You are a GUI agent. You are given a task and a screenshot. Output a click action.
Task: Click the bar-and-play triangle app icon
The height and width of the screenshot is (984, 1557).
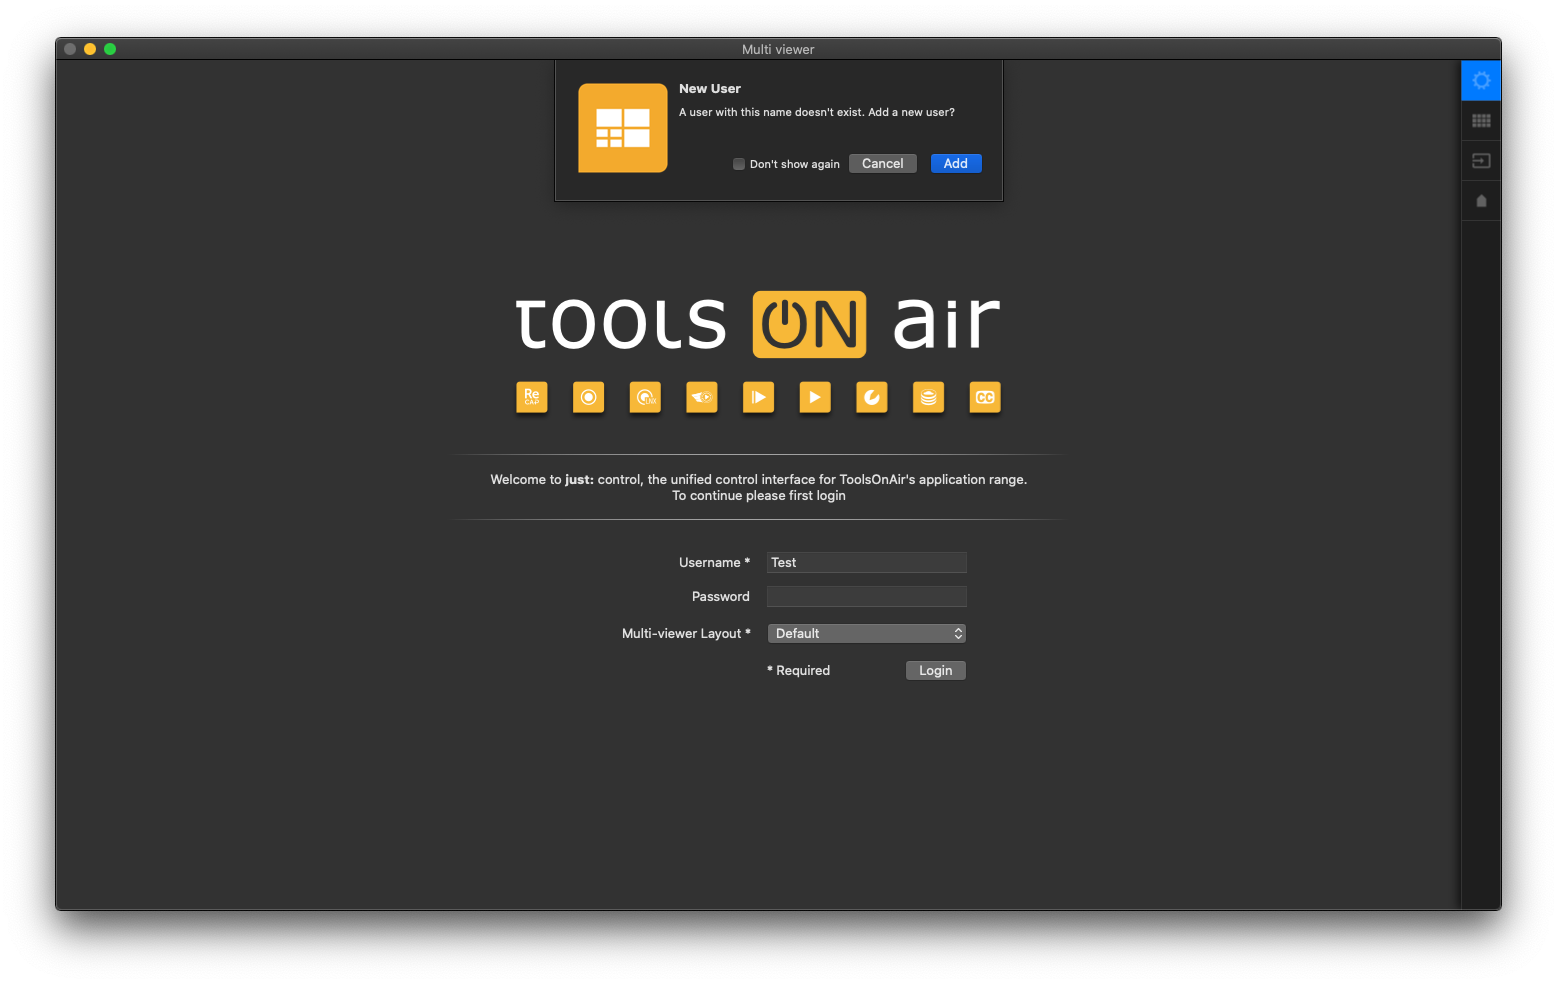coord(759,397)
